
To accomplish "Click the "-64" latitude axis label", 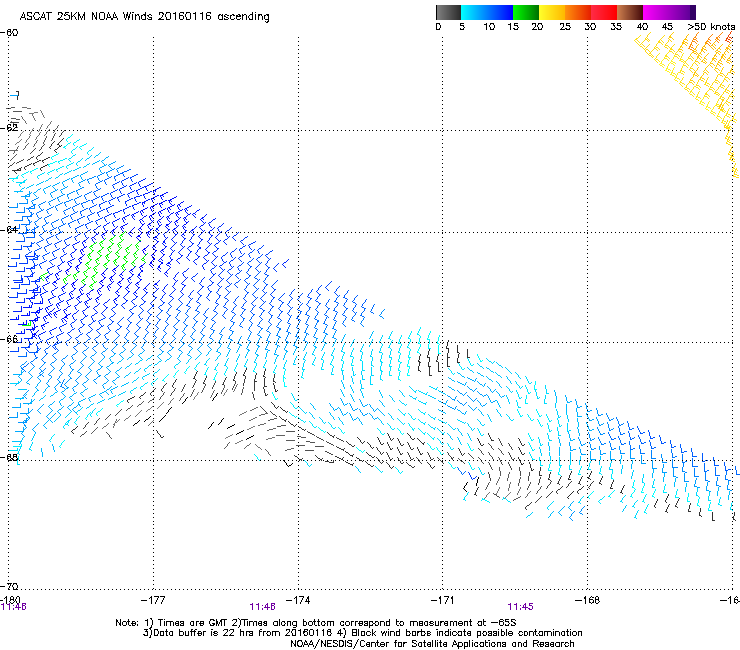I will (x=9, y=229).
